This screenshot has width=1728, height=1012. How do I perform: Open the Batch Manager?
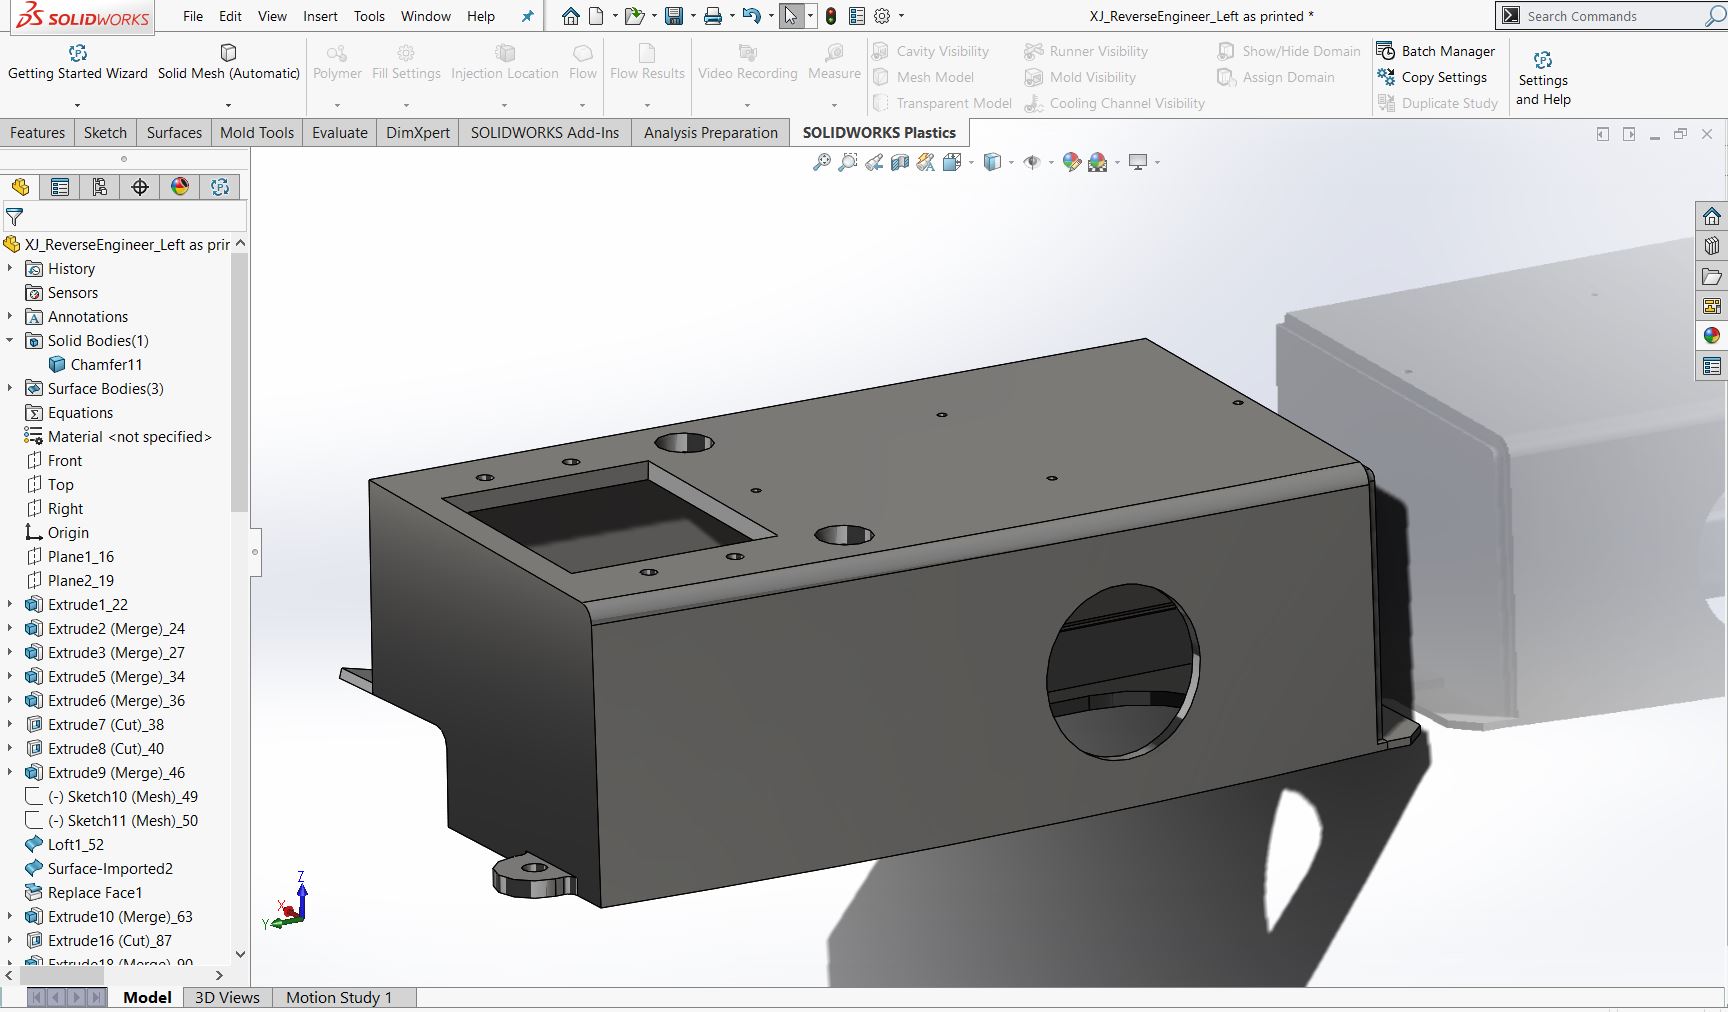tap(1436, 51)
